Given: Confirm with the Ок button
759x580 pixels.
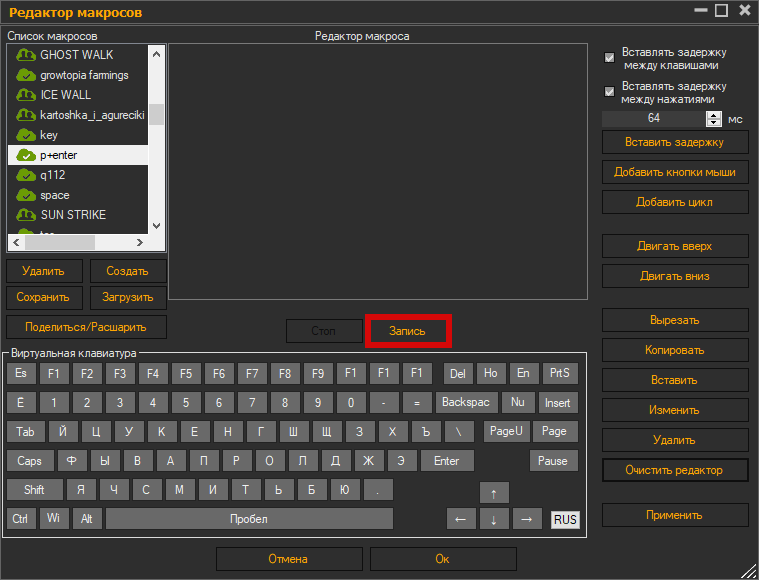Looking at the screenshot, I should tap(443, 559).
